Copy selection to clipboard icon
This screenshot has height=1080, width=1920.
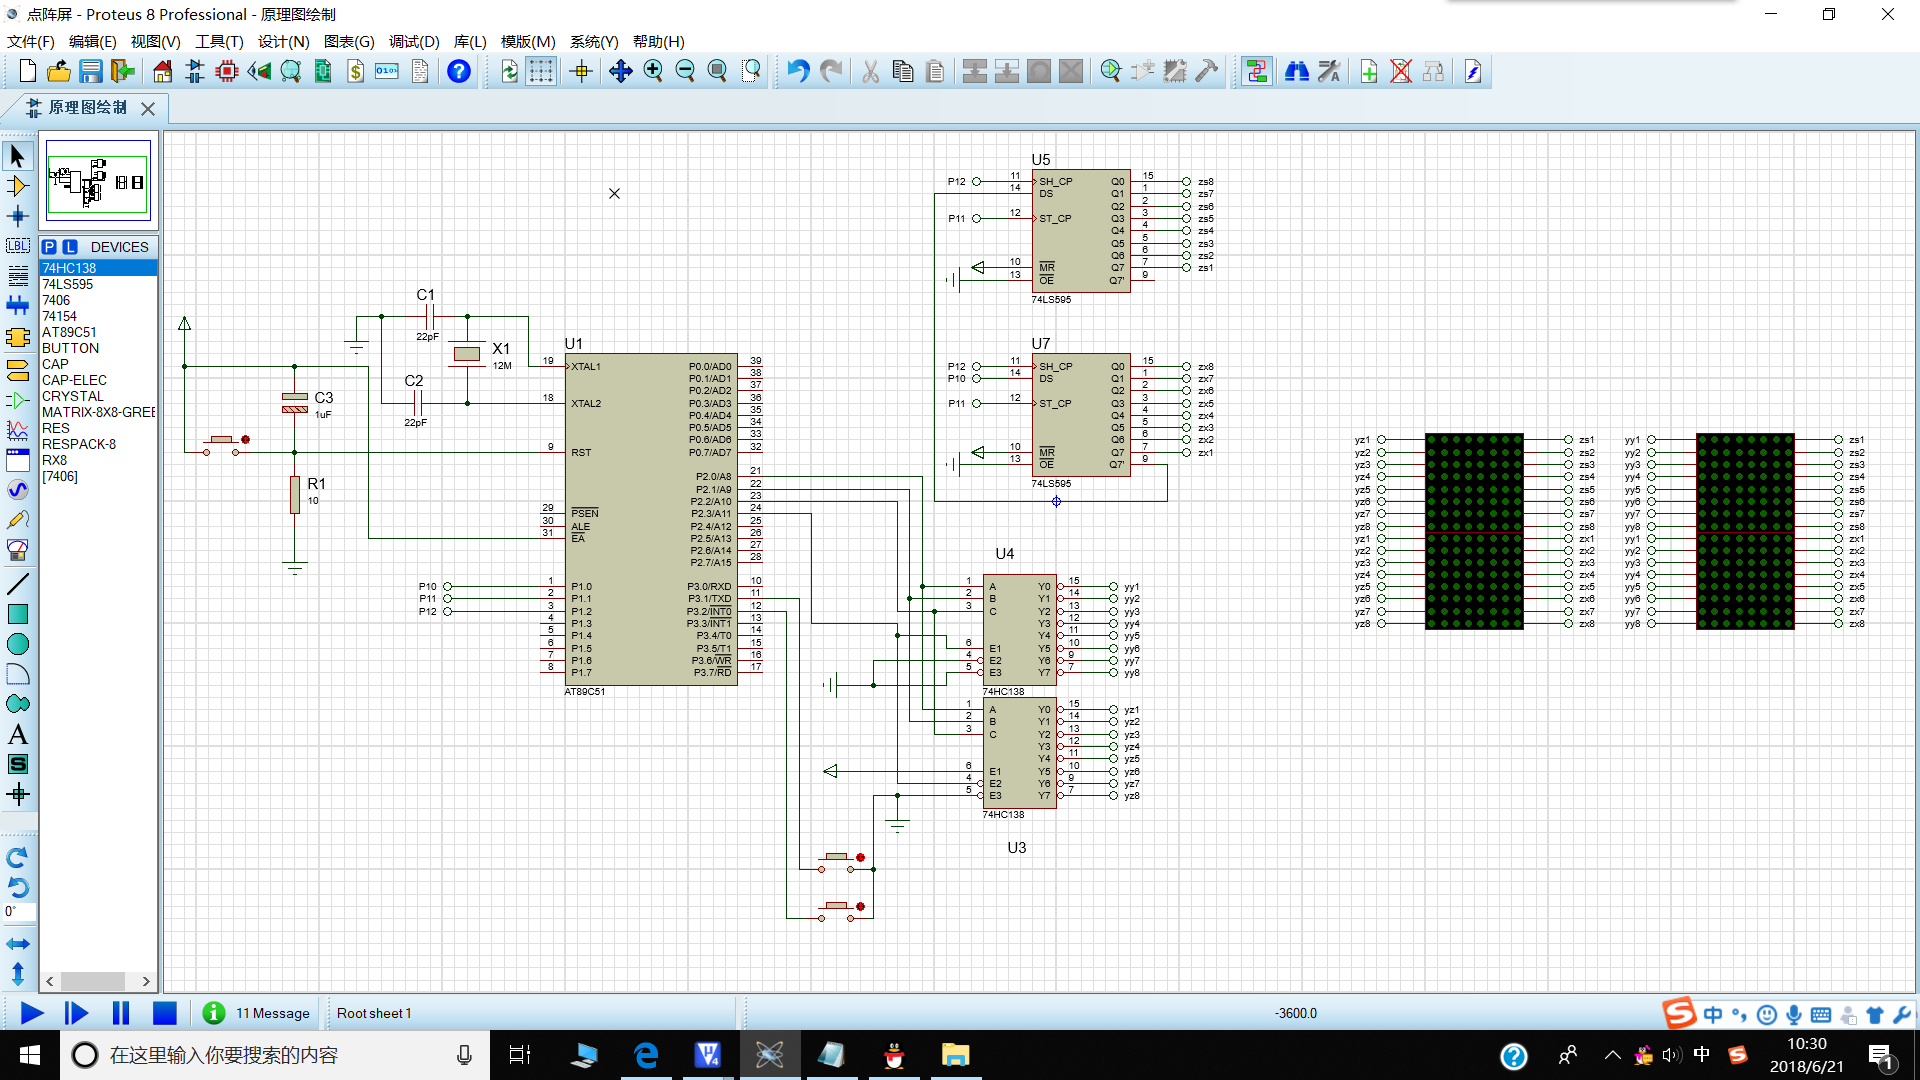point(902,71)
